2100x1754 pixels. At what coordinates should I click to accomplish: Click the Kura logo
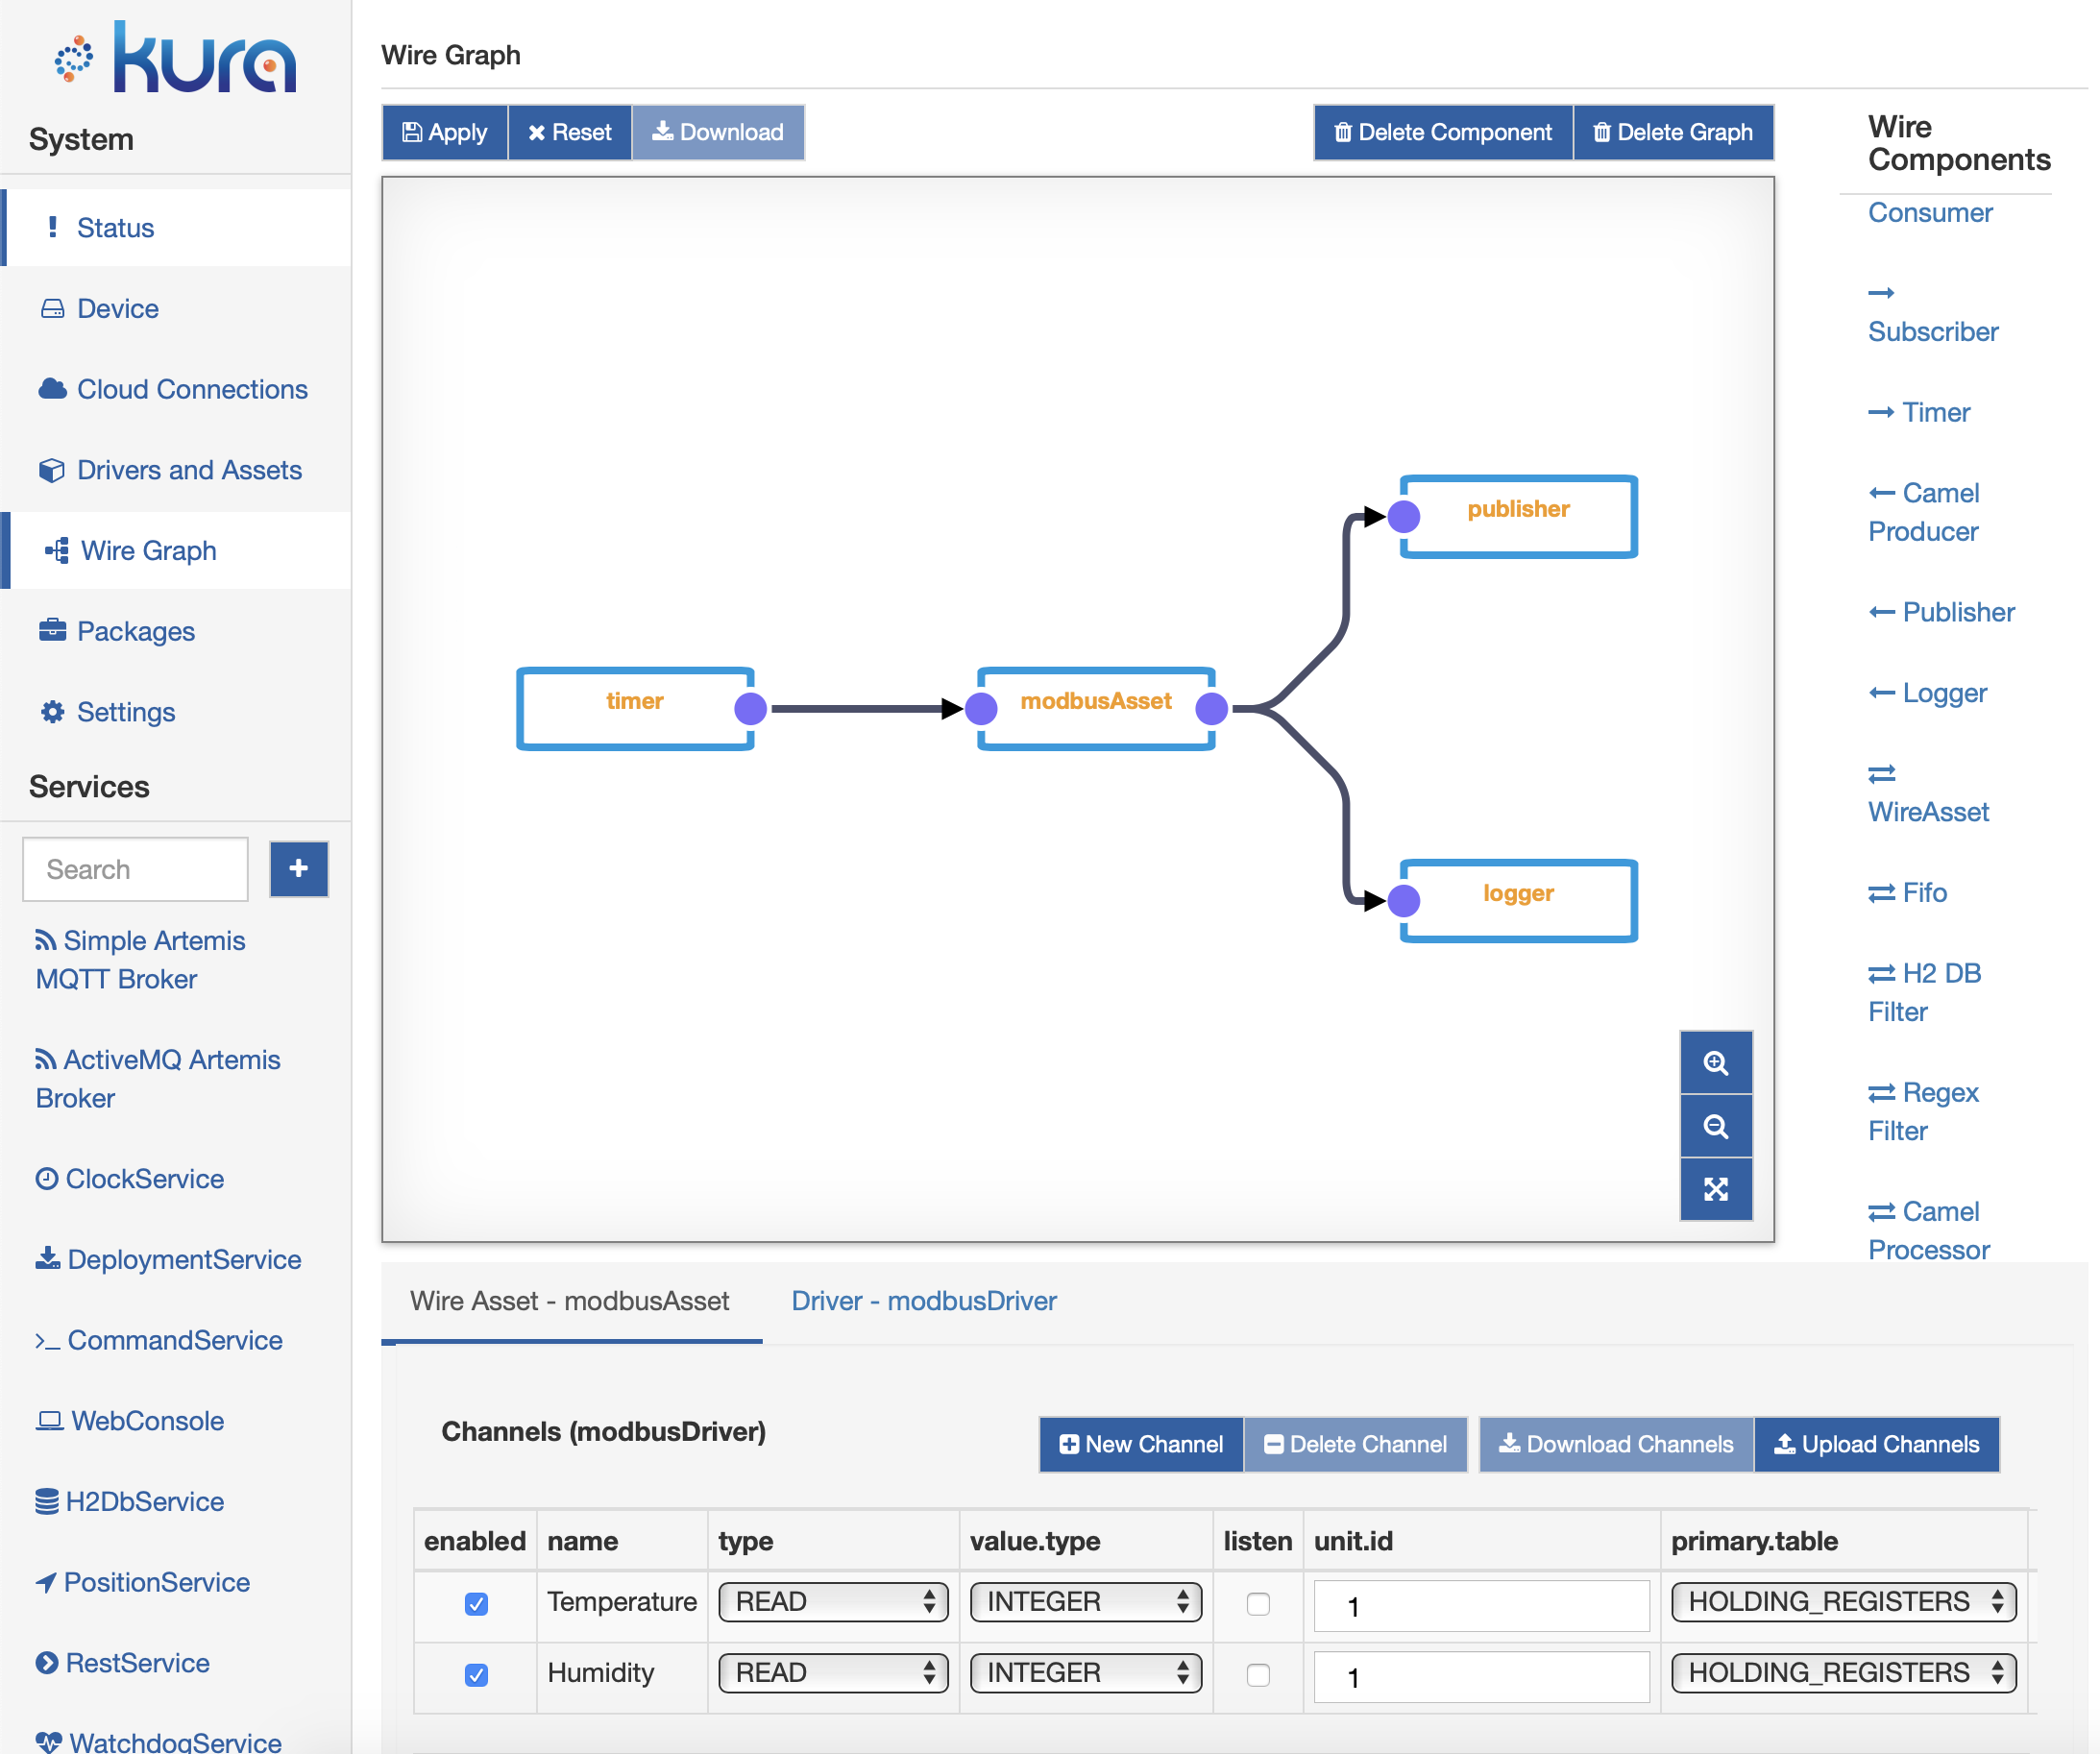(176, 58)
